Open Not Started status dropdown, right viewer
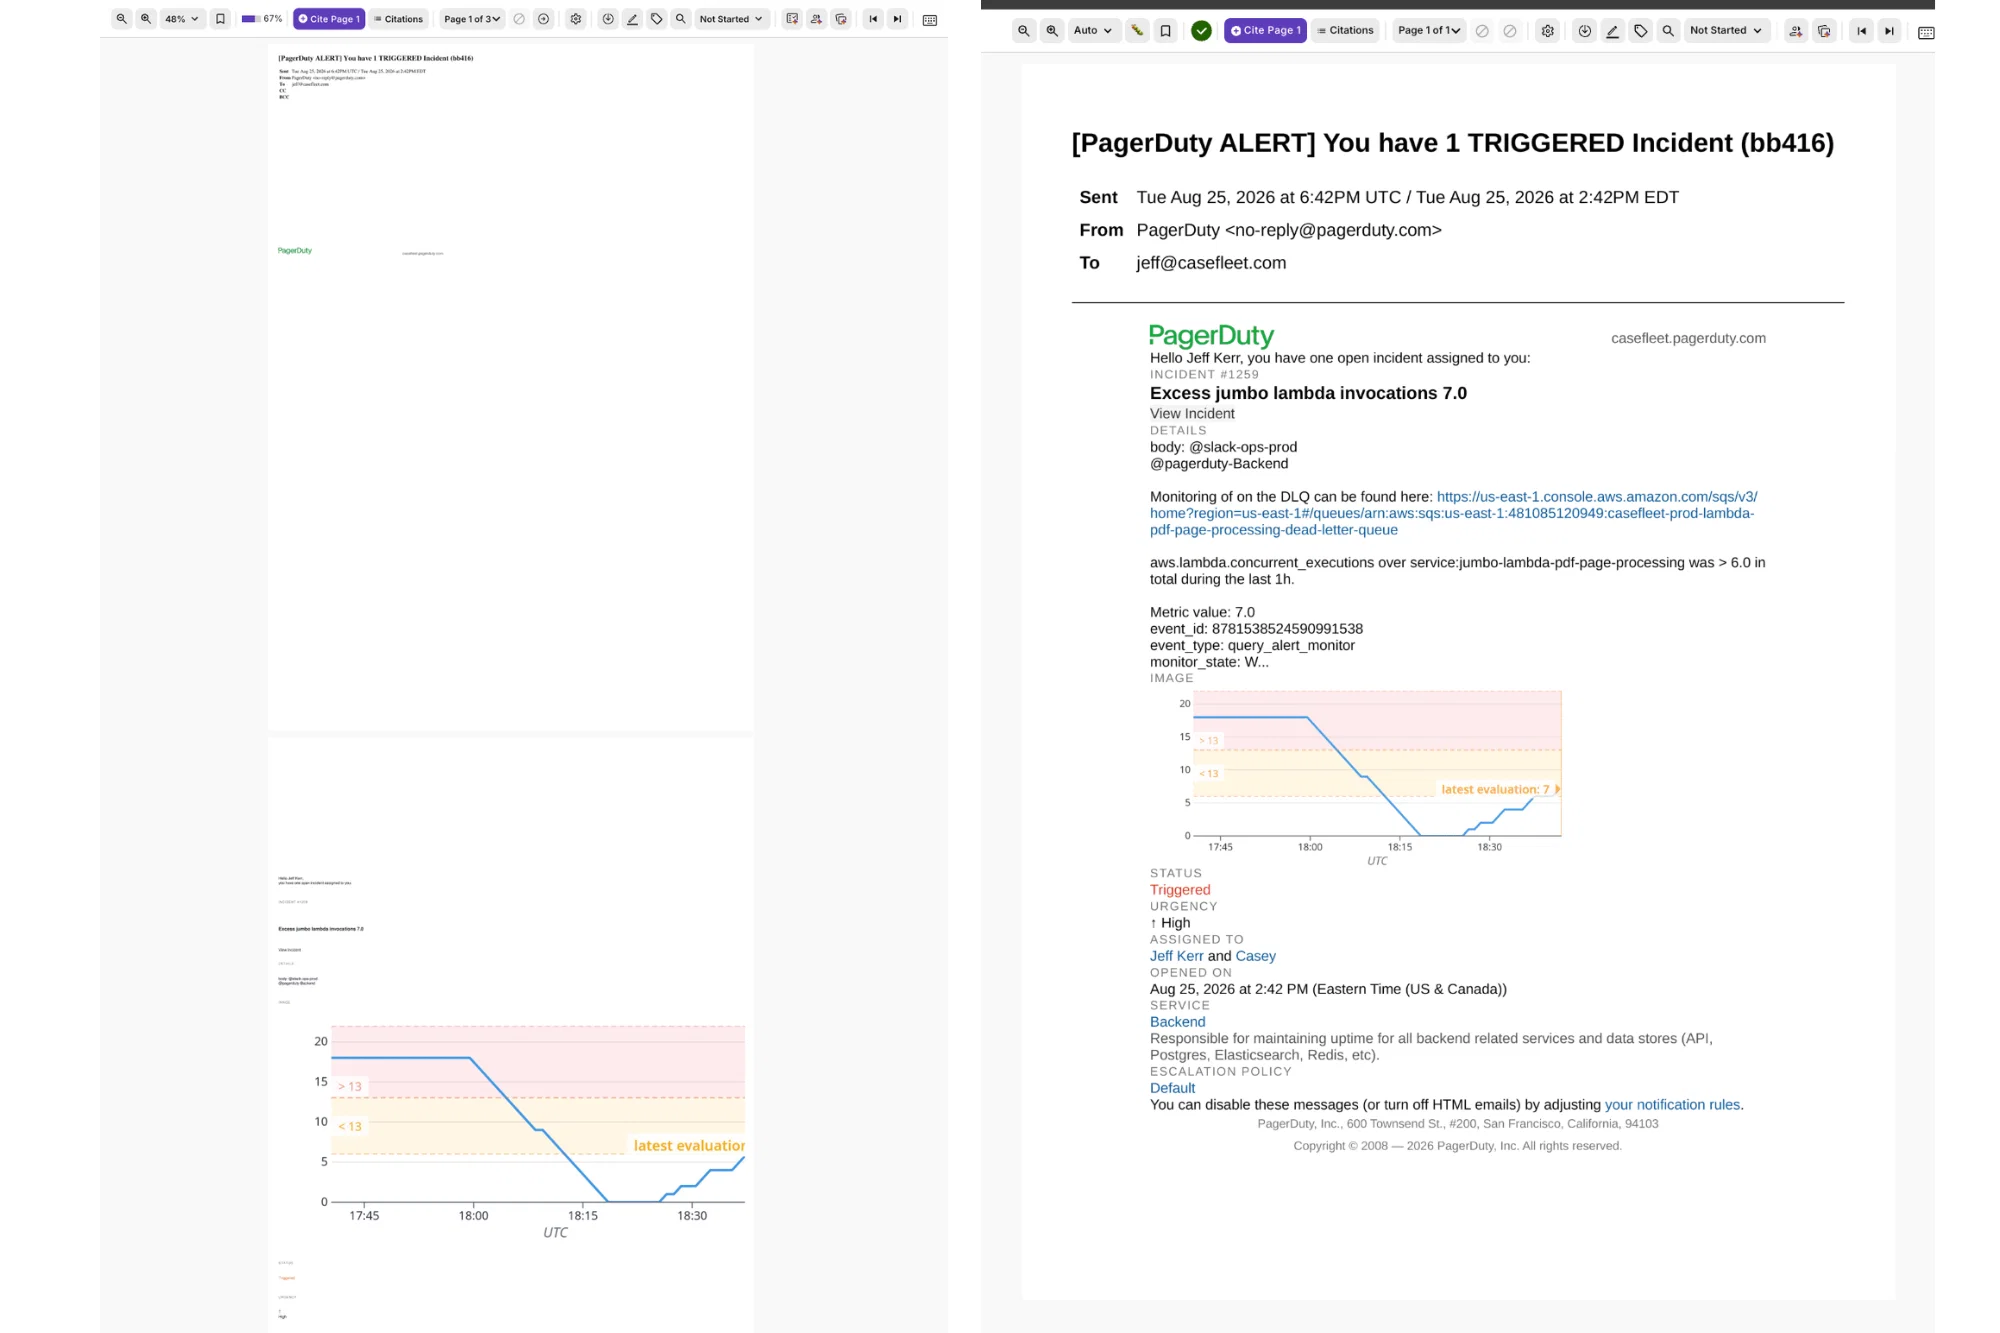Viewport: 2000px width, 1333px height. click(x=1727, y=31)
